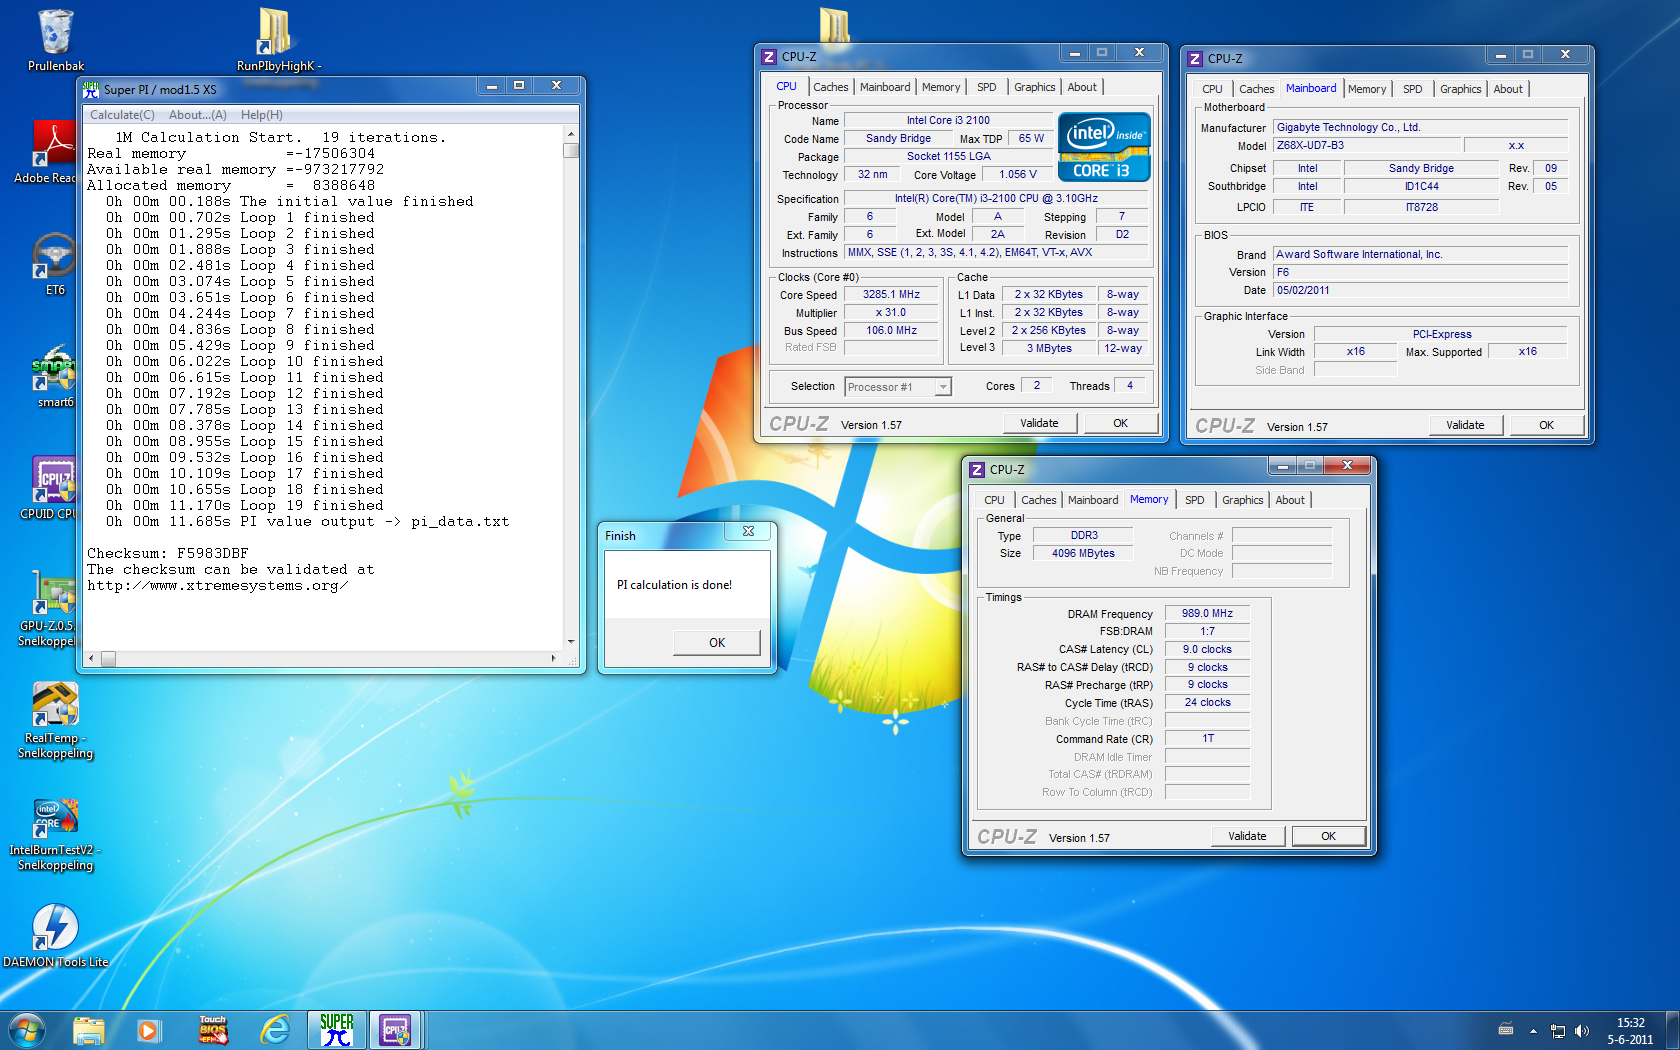1680x1050 pixels.
Task: Launch IntelBurnTestV2 desktop shortcut
Action: point(55,832)
